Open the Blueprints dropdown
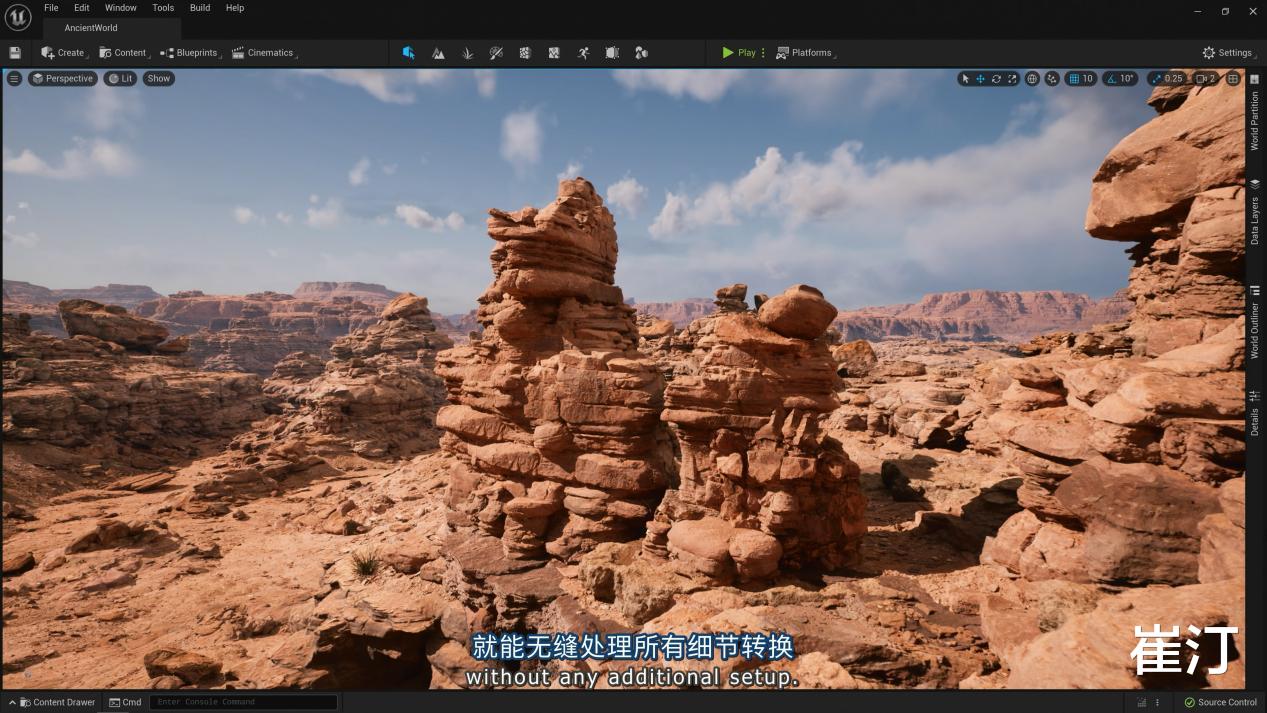The height and width of the screenshot is (713, 1267). pyautogui.click(x=190, y=53)
